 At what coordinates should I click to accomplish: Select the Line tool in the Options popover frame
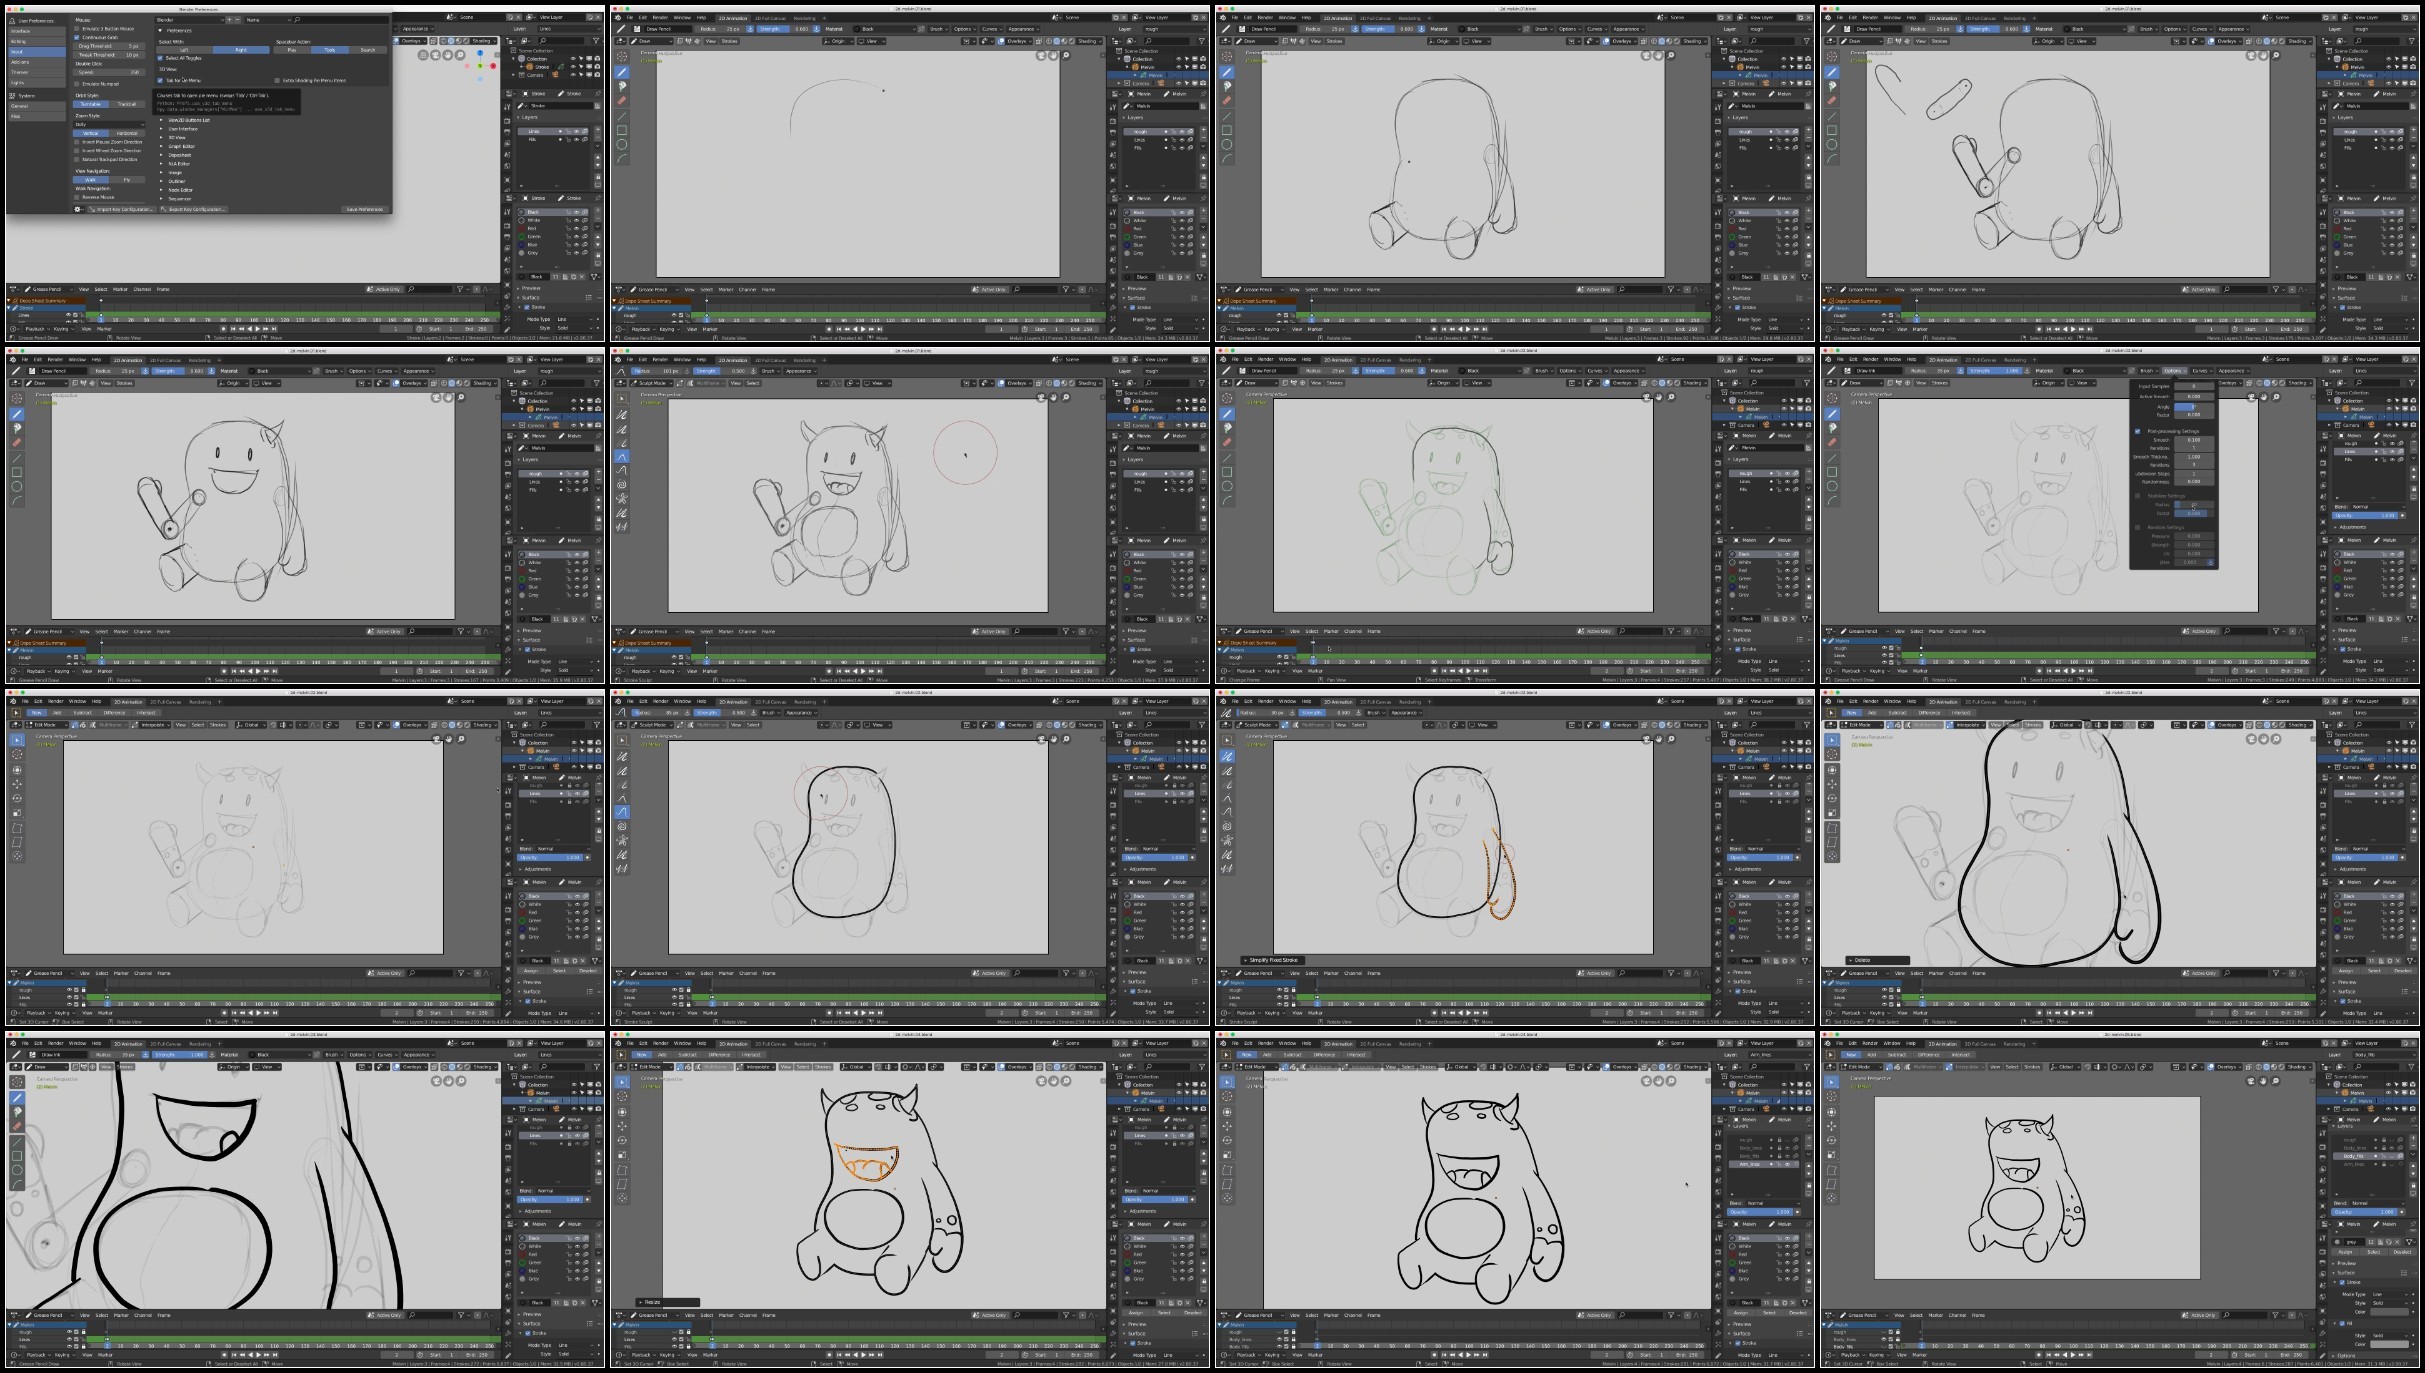click(1832, 458)
